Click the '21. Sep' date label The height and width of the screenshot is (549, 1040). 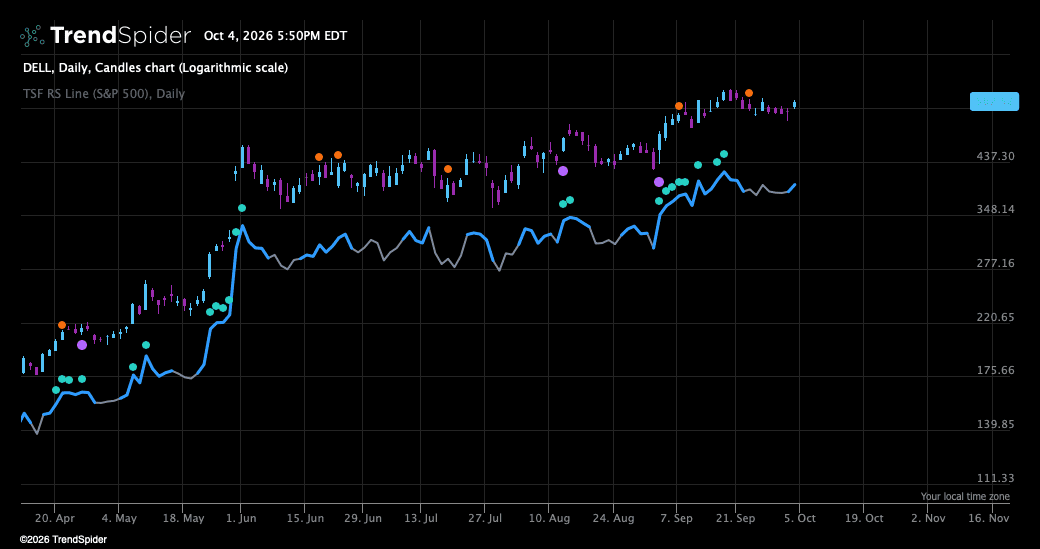(x=736, y=517)
